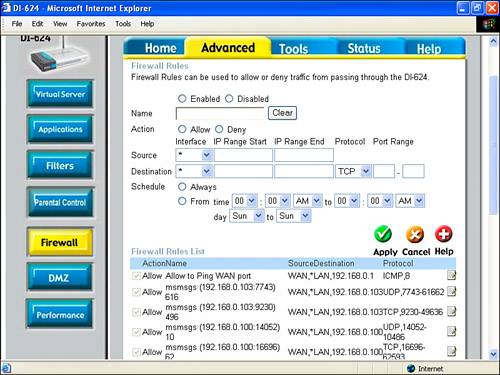Screen dimensions: 500x375
Task: Click the Clear button next to Name
Action: [x=282, y=113]
